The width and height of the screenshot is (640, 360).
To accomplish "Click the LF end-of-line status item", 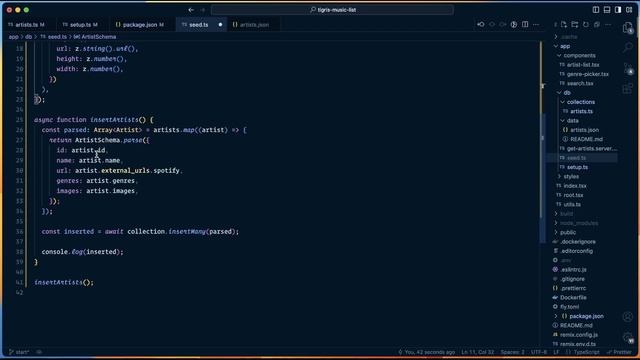I will click(x=556, y=352).
